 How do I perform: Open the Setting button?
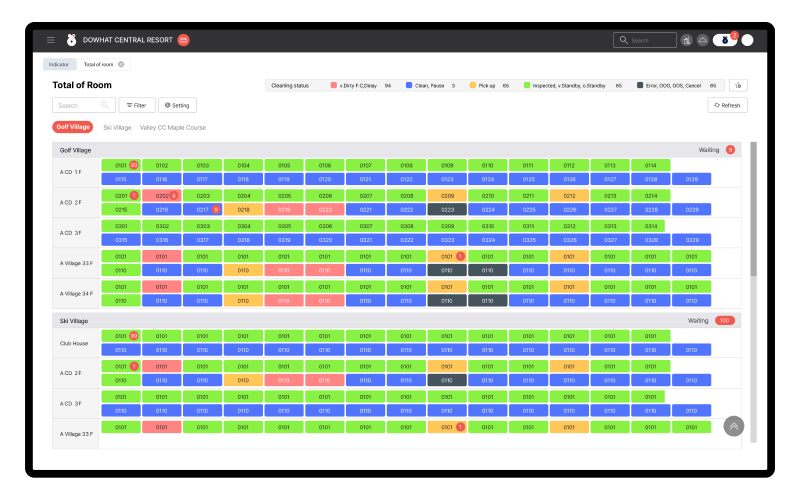click(x=177, y=105)
